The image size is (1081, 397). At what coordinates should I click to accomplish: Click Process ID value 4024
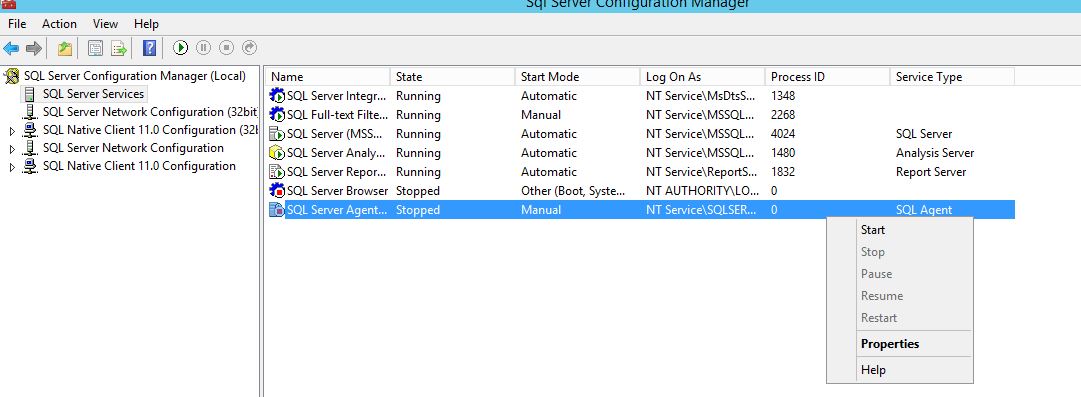pos(782,134)
